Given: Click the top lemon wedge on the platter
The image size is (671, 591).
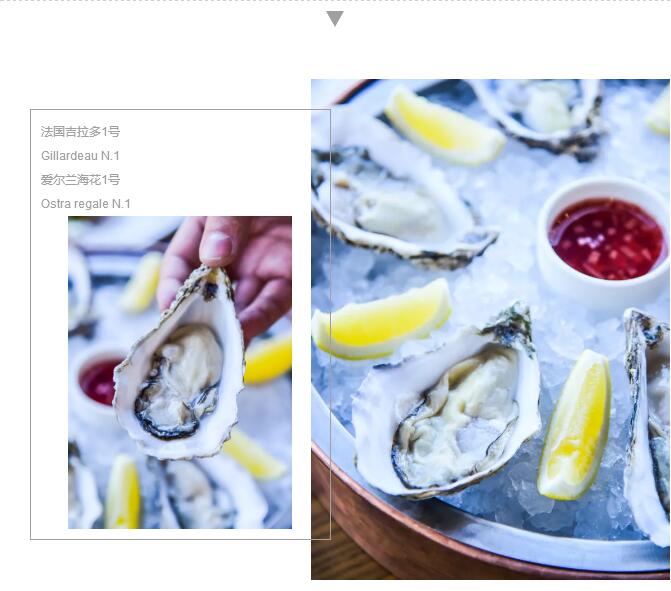Looking at the screenshot, I should (444, 128).
